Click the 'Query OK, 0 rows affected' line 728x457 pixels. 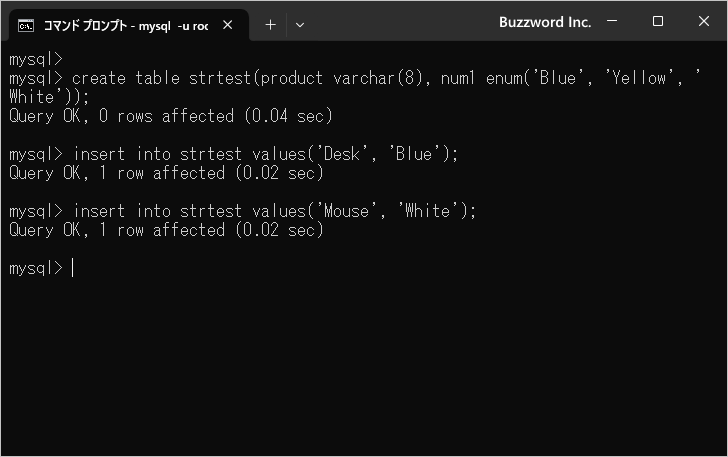tap(170, 116)
